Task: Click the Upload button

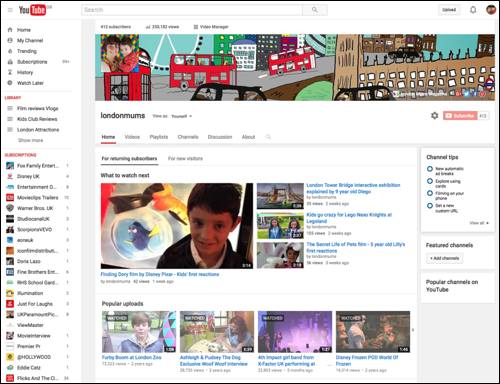Action: [449, 10]
